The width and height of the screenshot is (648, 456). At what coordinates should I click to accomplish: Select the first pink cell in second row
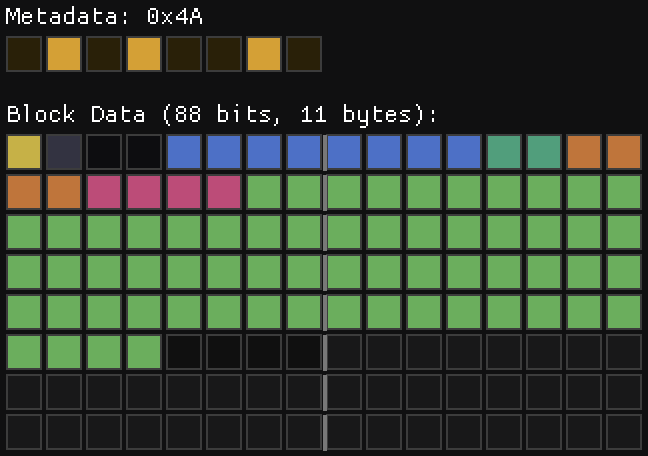coord(104,192)
